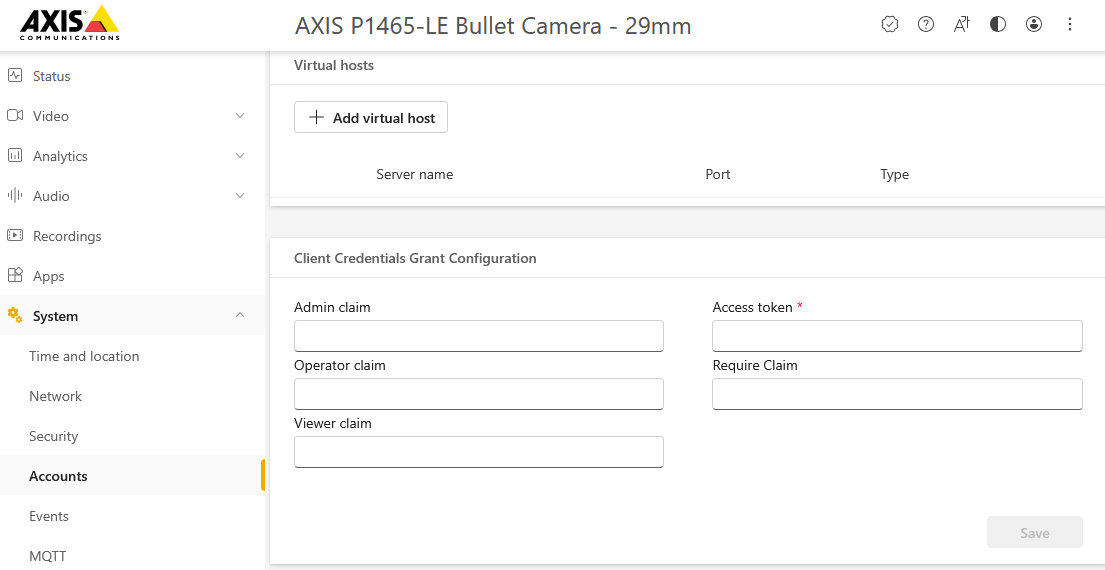This screenshot has width=1105, height=570.
Task: Select the Accounts menu item
Action: click(132, 476)
